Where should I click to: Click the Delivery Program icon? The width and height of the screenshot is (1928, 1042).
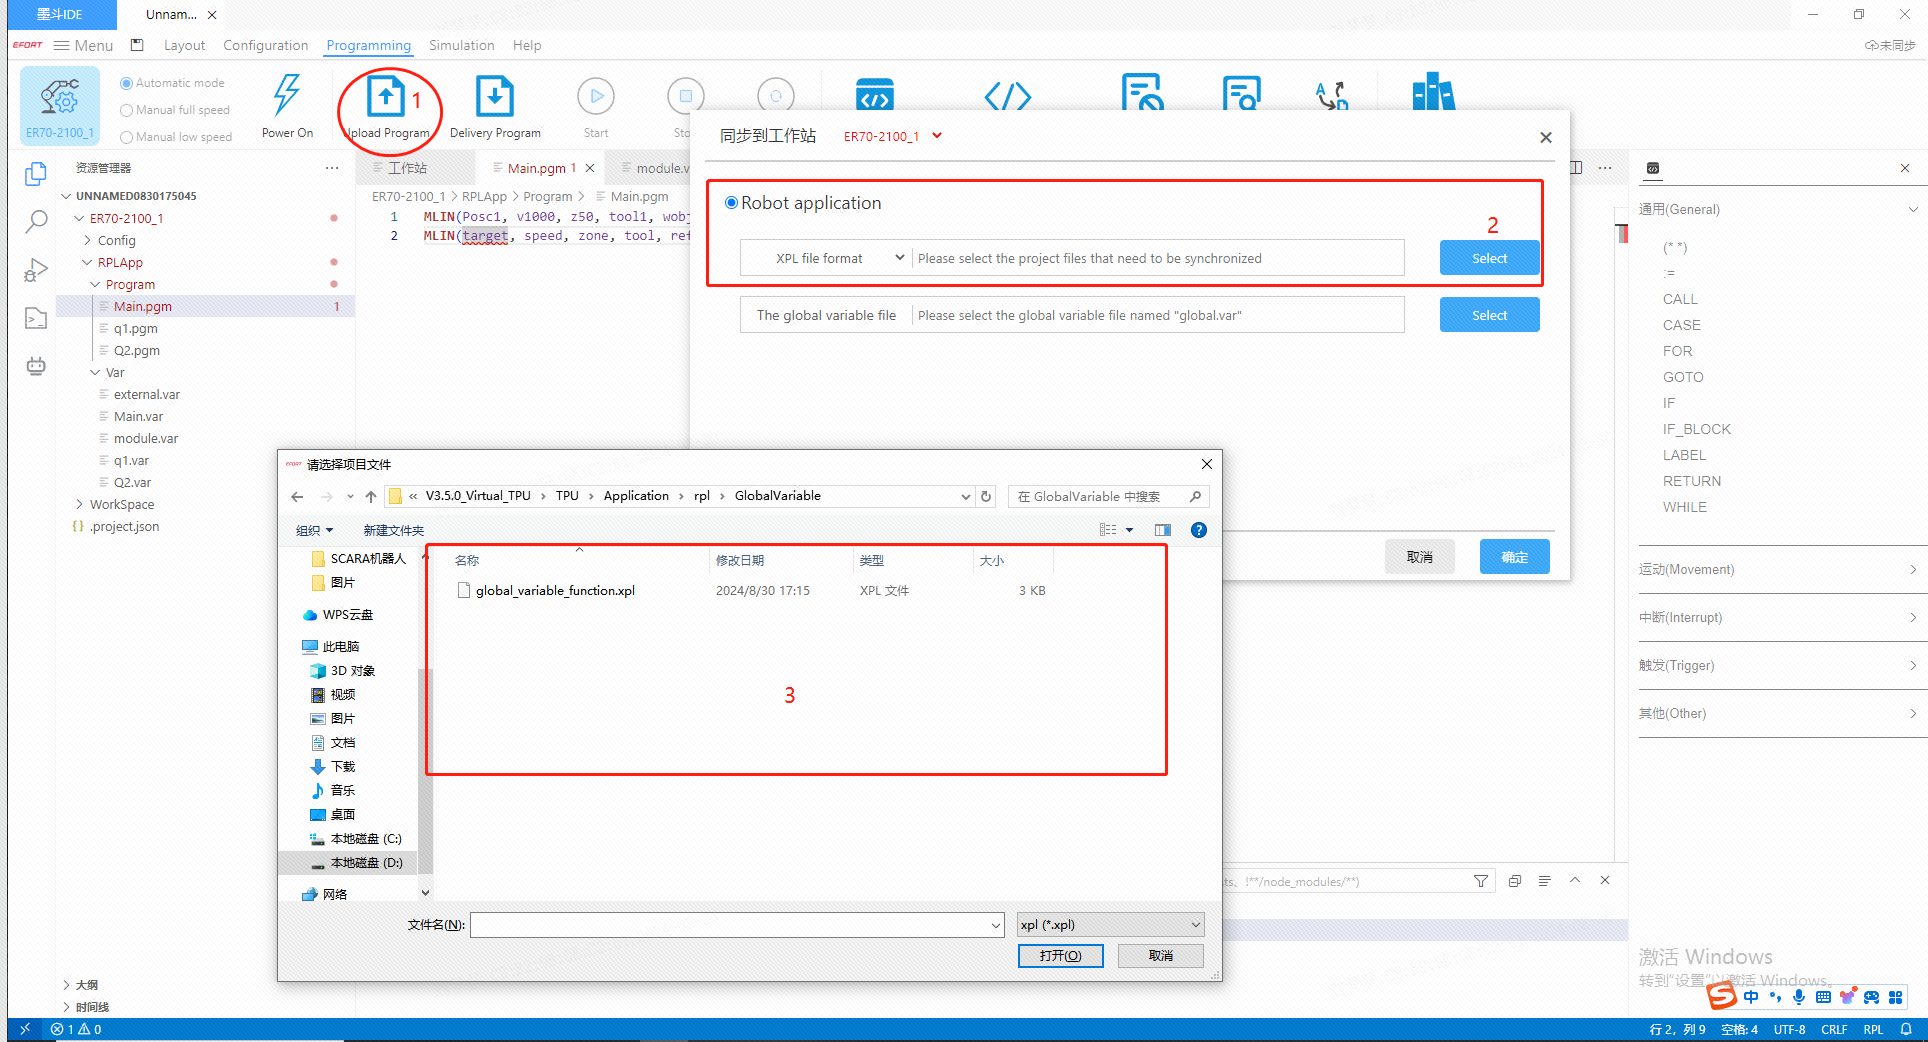coord(494,98)
